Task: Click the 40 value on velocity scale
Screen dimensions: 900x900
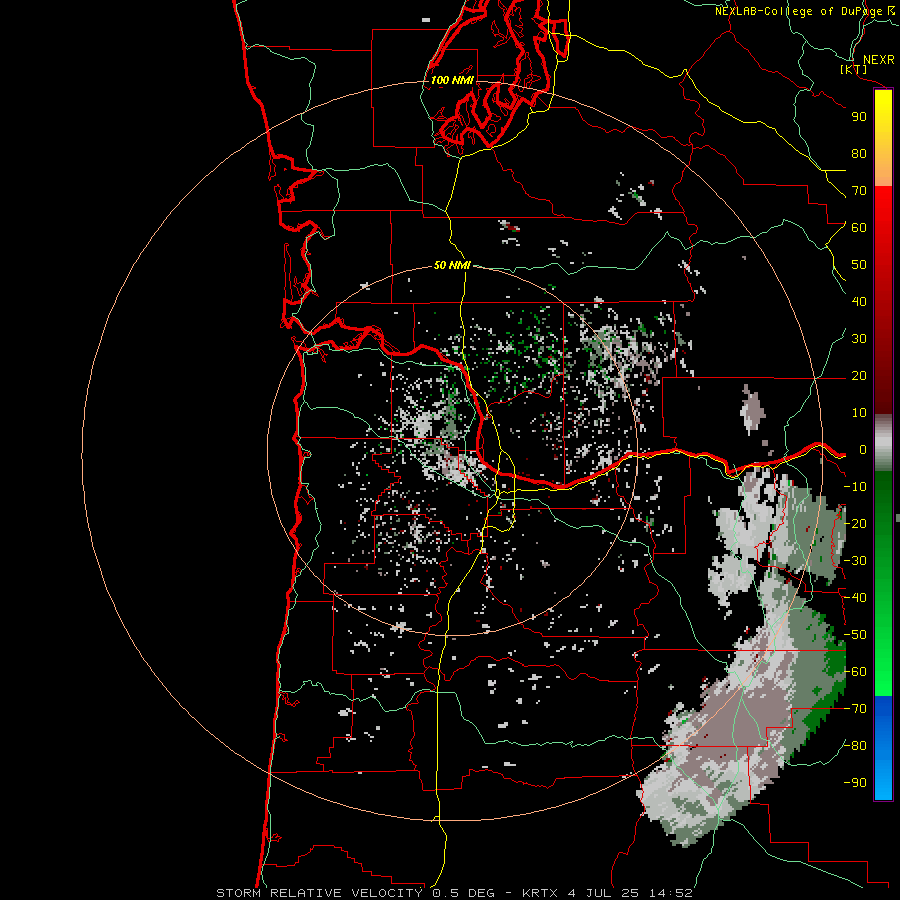Action: tap(859, 301)
